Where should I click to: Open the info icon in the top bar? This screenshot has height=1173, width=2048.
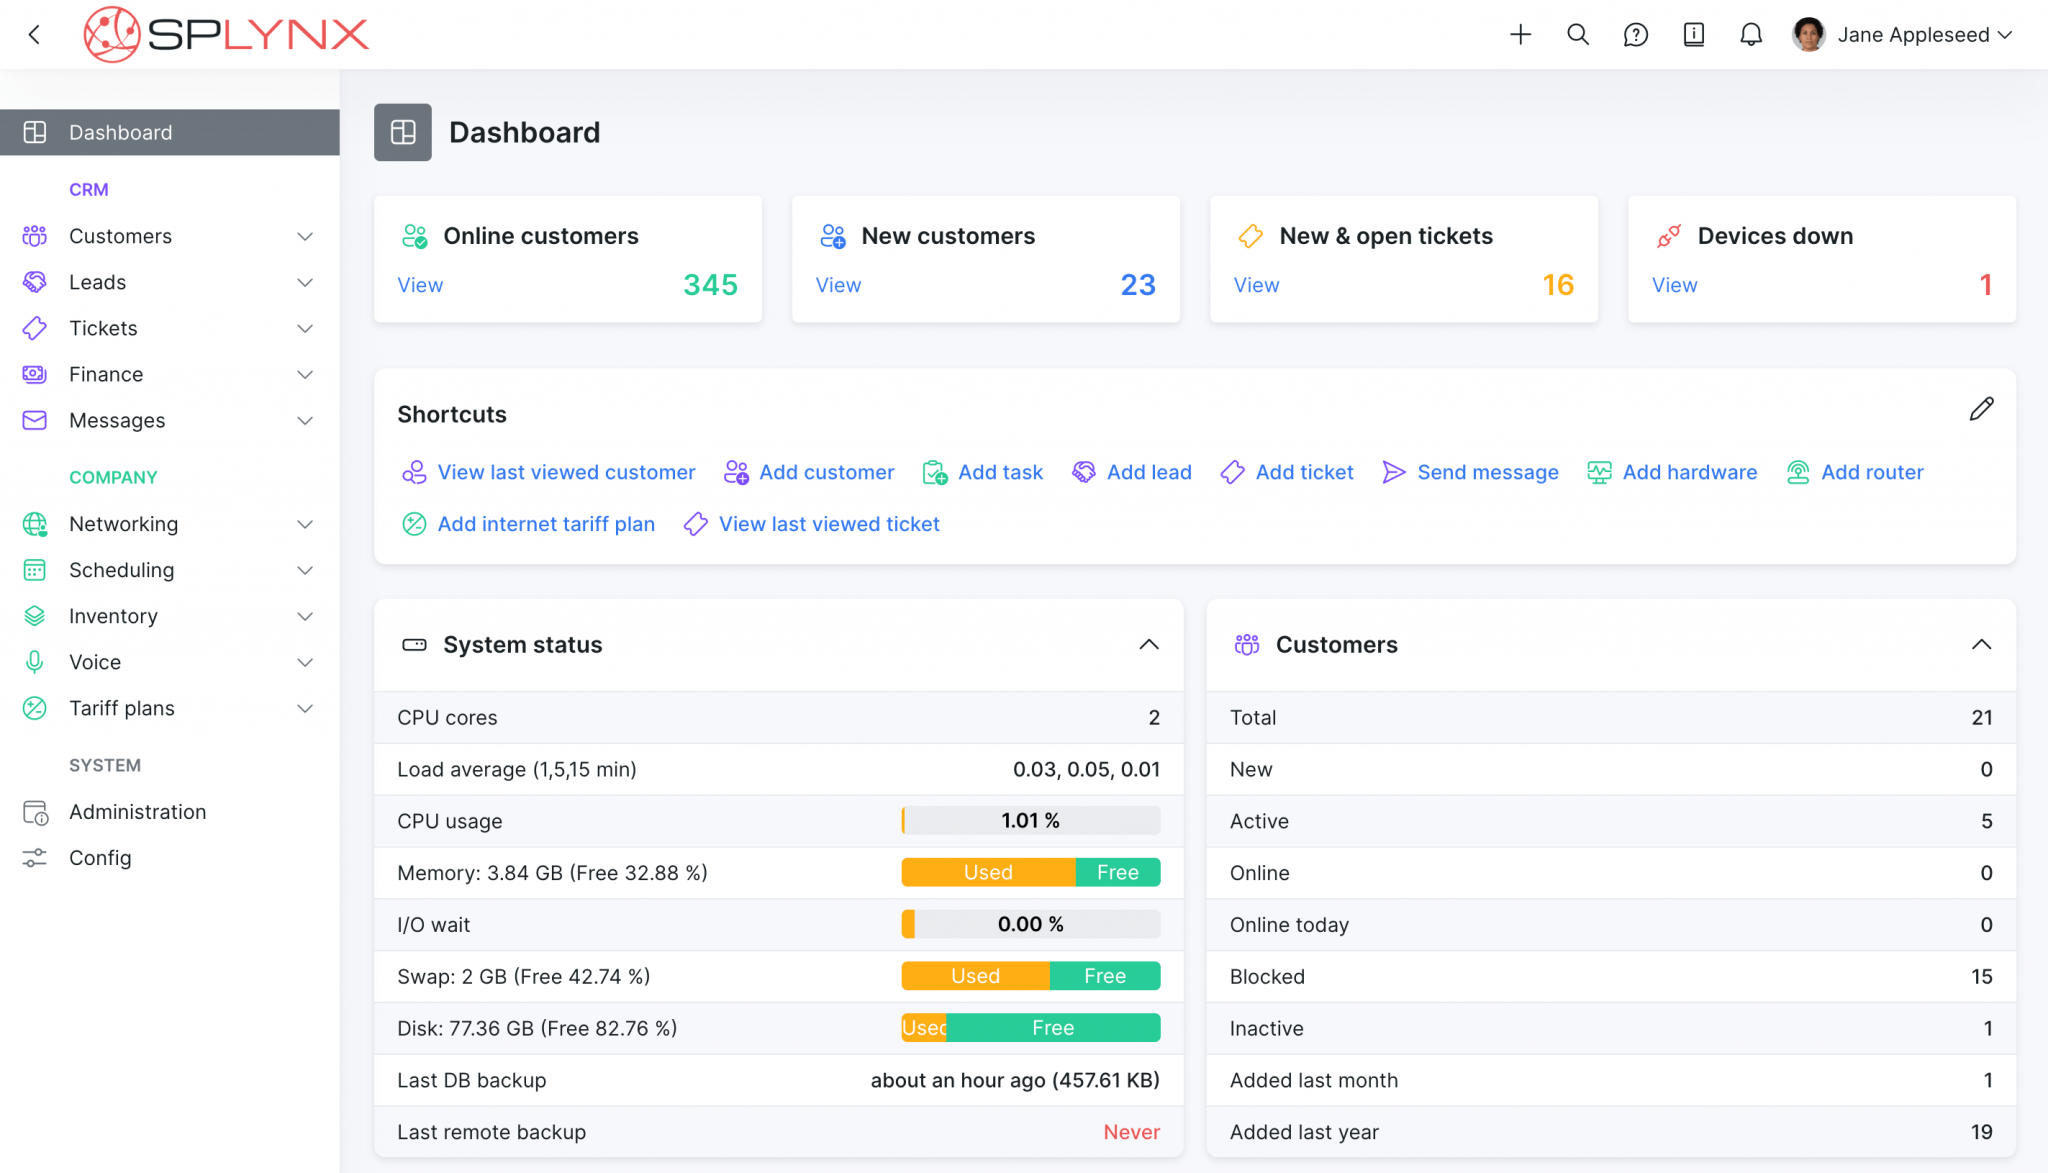1693,33
